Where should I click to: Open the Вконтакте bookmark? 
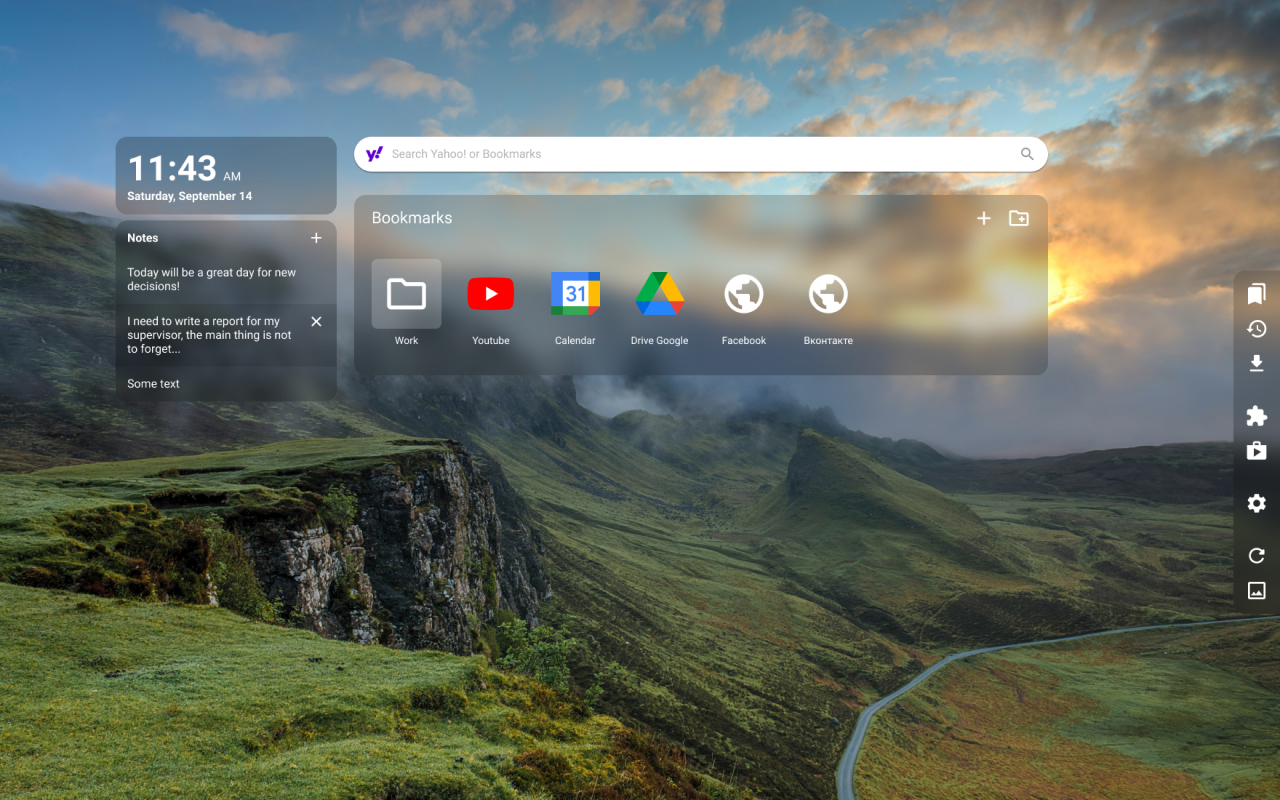[828, 303]
